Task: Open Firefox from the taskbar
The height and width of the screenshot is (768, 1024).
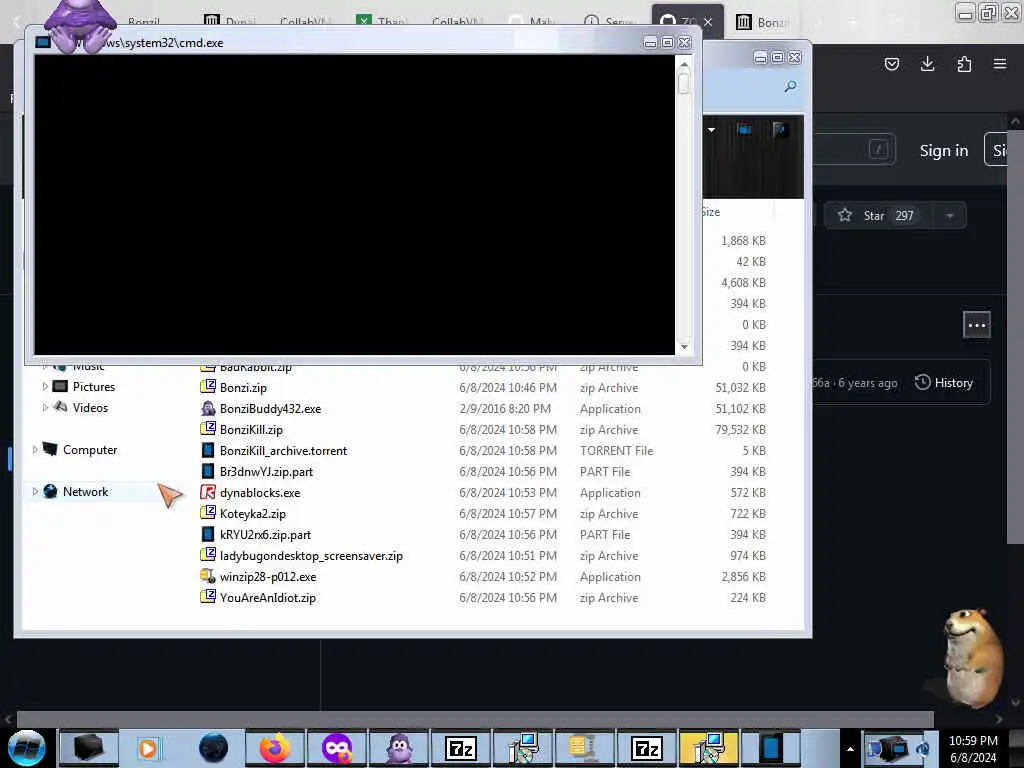Action: (x=275, y=748)
